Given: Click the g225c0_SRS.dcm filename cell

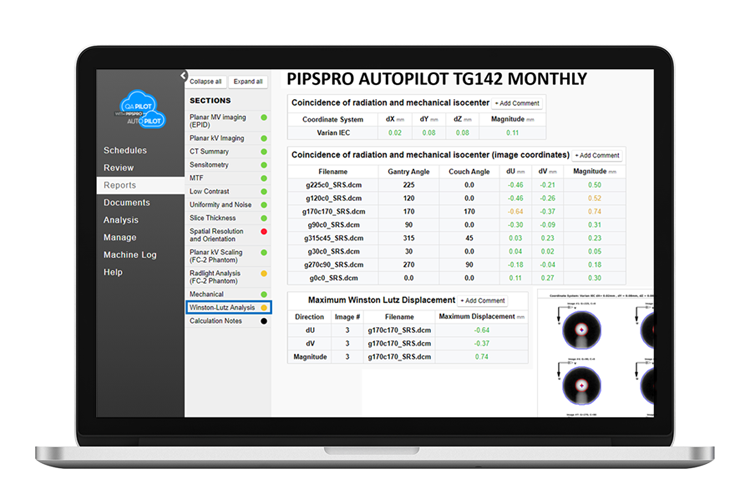Looking at the screenshot, I should point(333,185).
